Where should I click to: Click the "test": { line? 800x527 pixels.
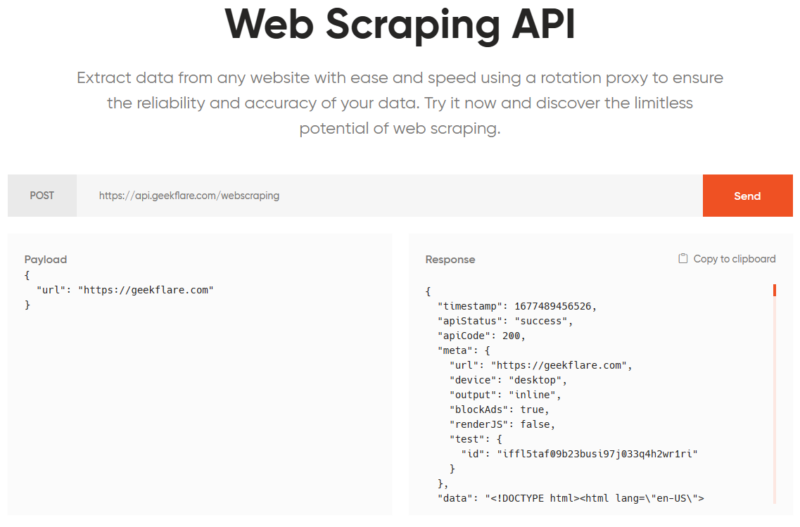pyautogui.click(x=476, y=439)
